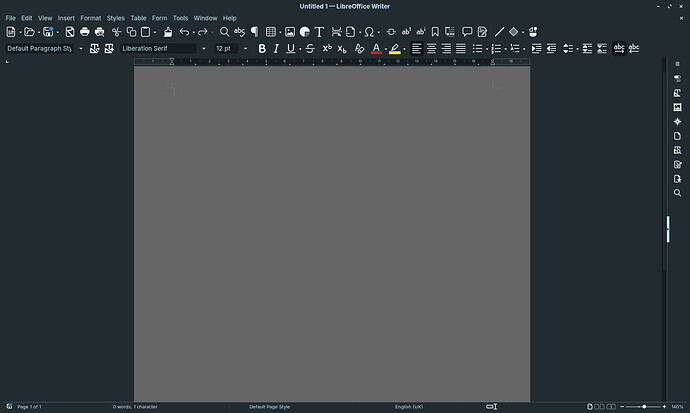Click the Save document icon
The width and height of the screenshot is (690, 413).
coord(48,32)
